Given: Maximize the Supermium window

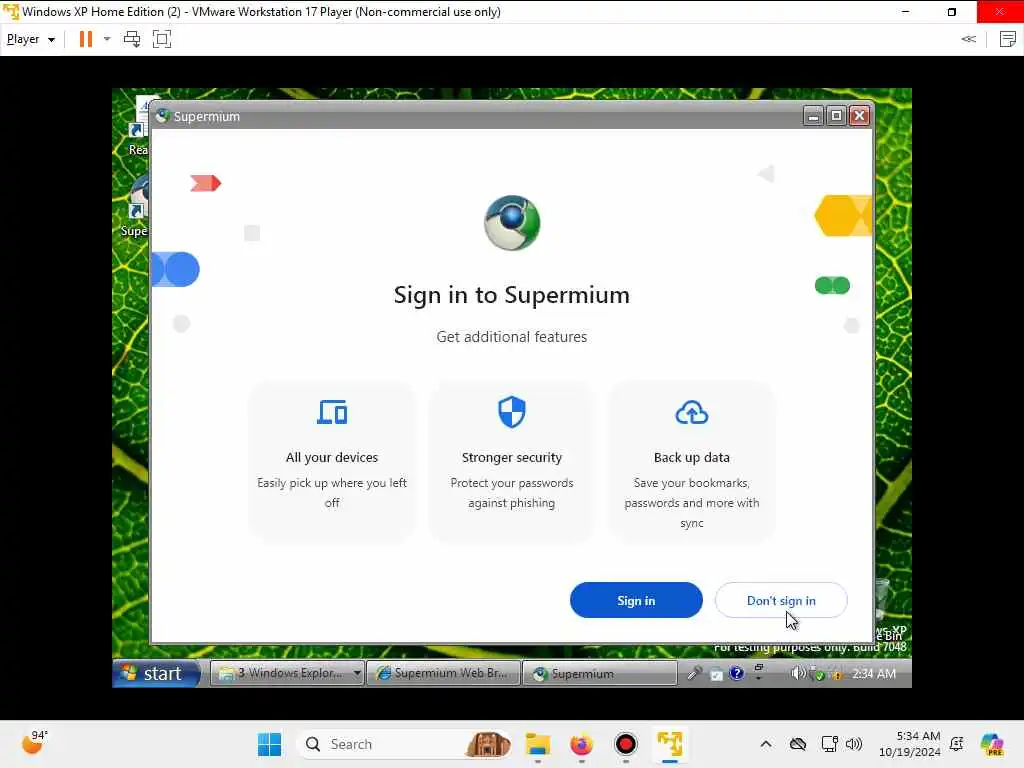Looking at the screenshot, I should point(837,116).
